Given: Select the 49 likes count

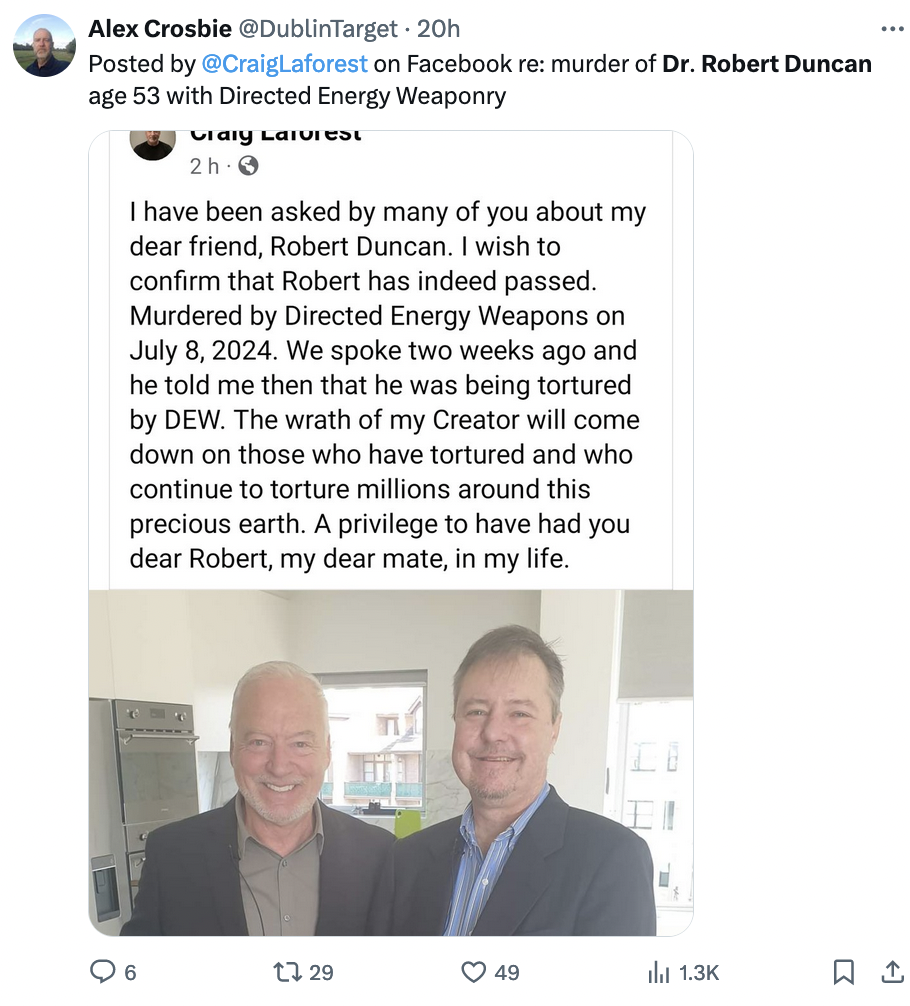Looking at the screenshot, I should click(x=505, y=971).
